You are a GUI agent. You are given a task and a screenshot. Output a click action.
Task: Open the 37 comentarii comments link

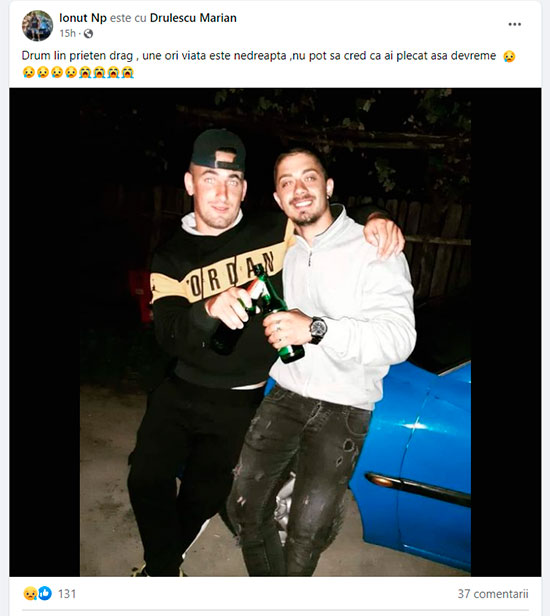[x=493, y=594]
